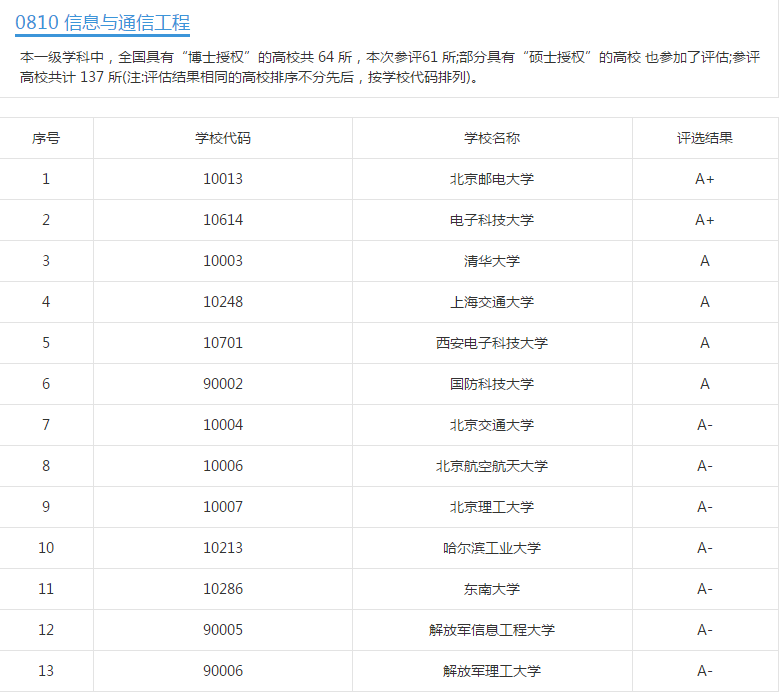
Task: Select the 上海交通大学 row name
Action: pos(492,302)
